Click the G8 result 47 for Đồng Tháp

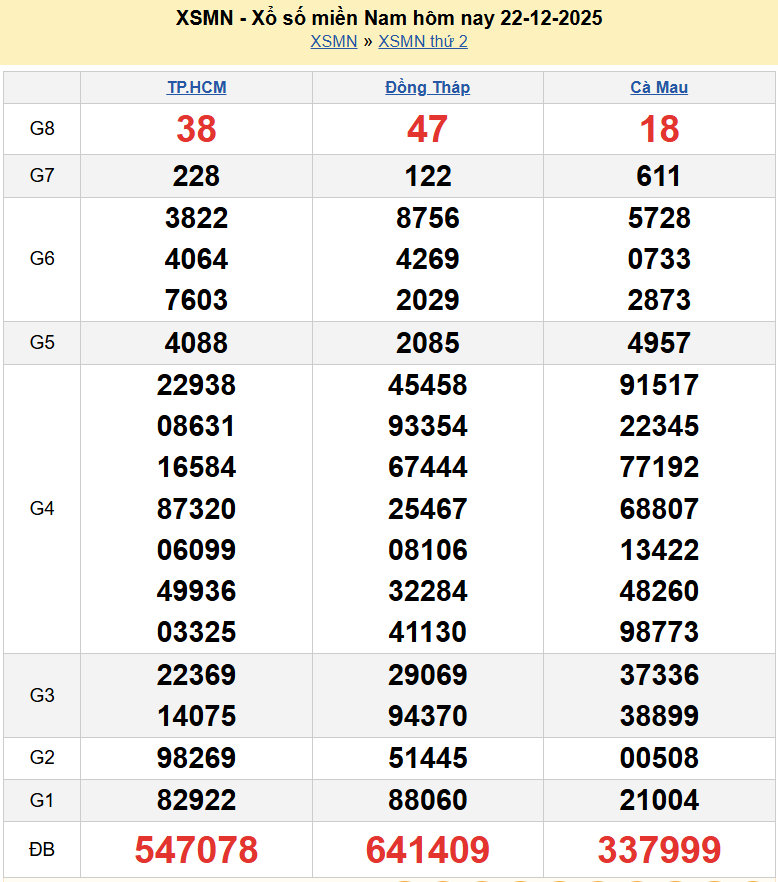427,129
